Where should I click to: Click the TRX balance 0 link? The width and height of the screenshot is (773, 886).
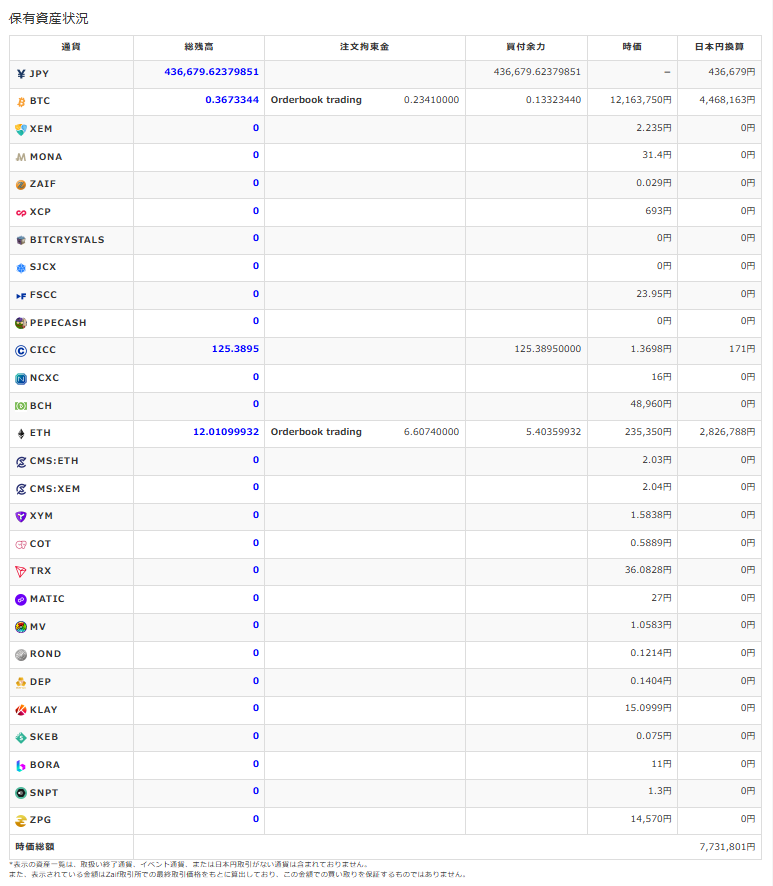(x=256, y=570)
